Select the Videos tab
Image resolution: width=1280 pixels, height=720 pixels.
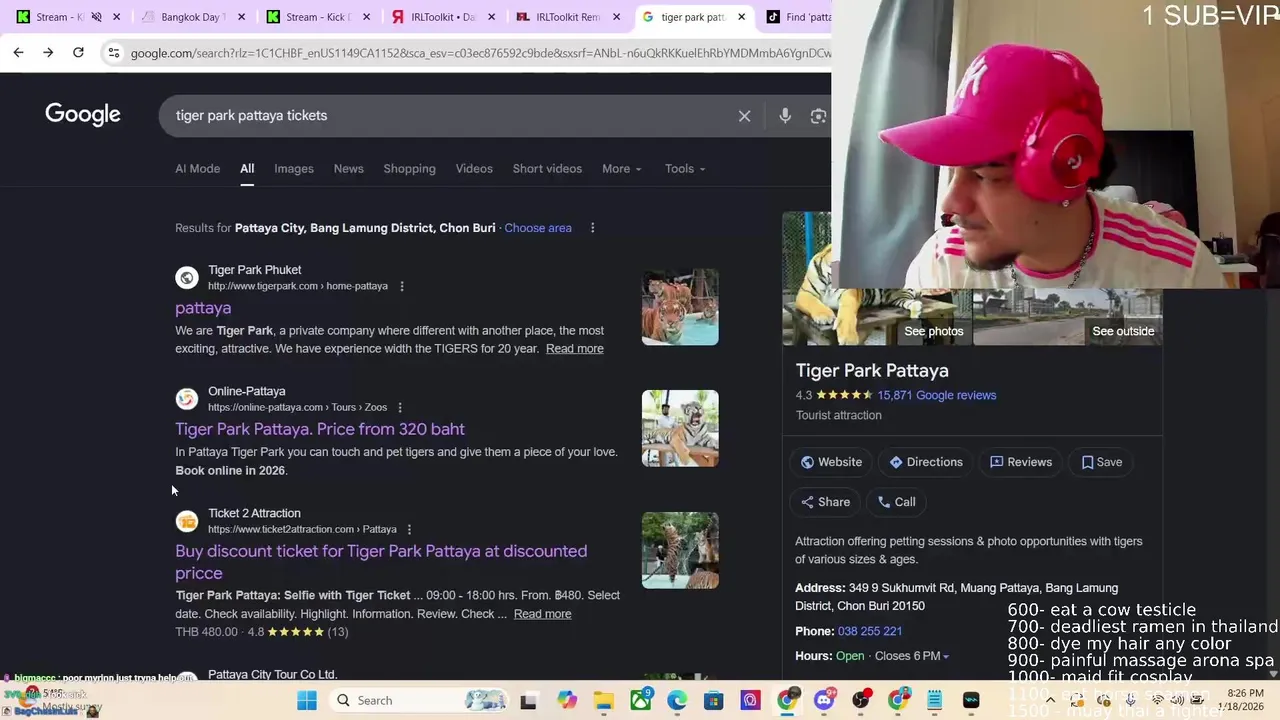click(474, 169)
